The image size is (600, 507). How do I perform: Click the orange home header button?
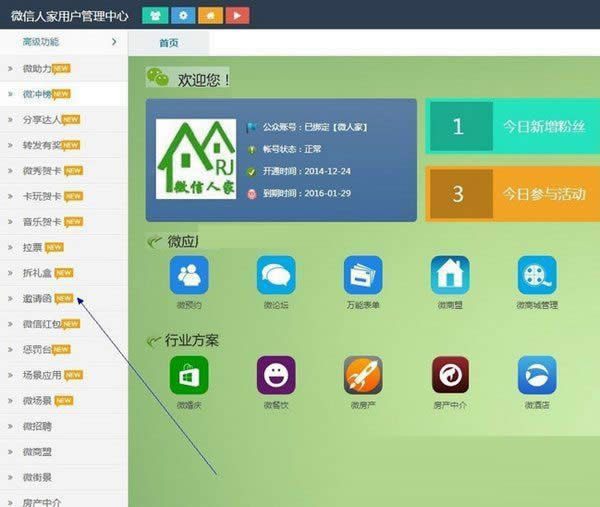209,15
